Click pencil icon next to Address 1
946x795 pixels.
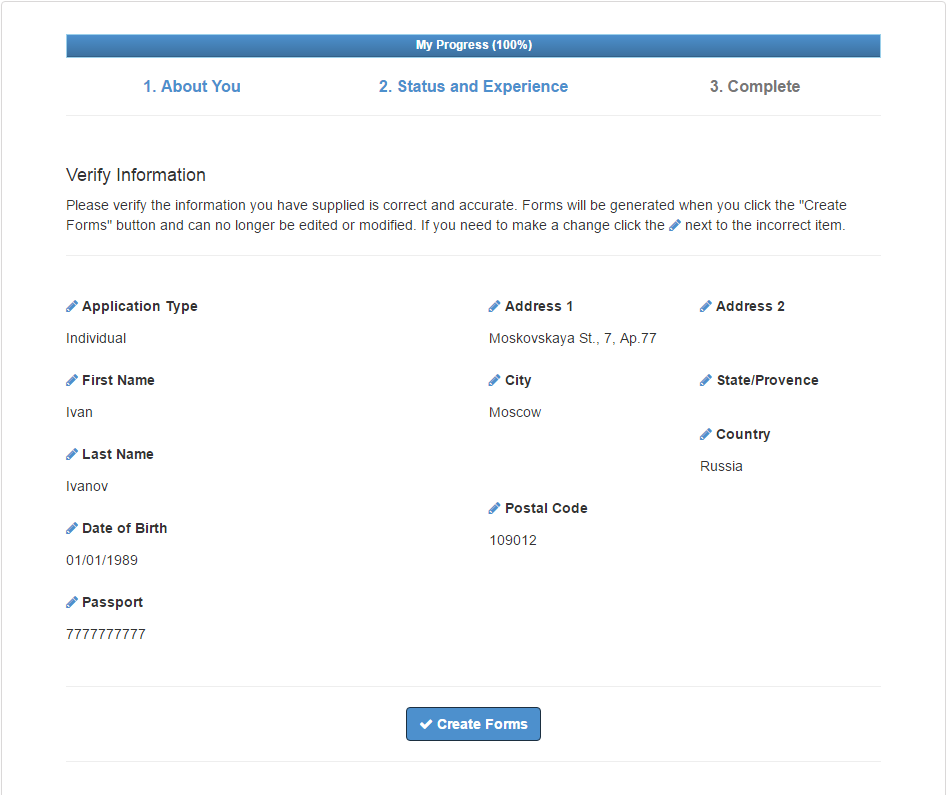494,306
